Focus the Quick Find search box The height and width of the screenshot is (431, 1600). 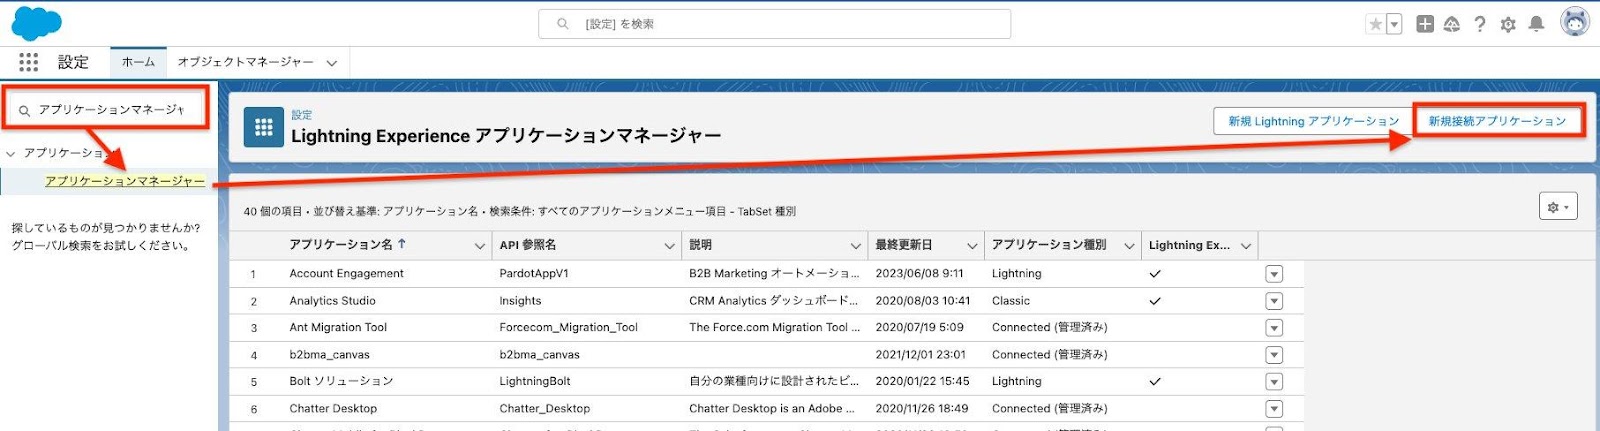click(x=105, y=110)
